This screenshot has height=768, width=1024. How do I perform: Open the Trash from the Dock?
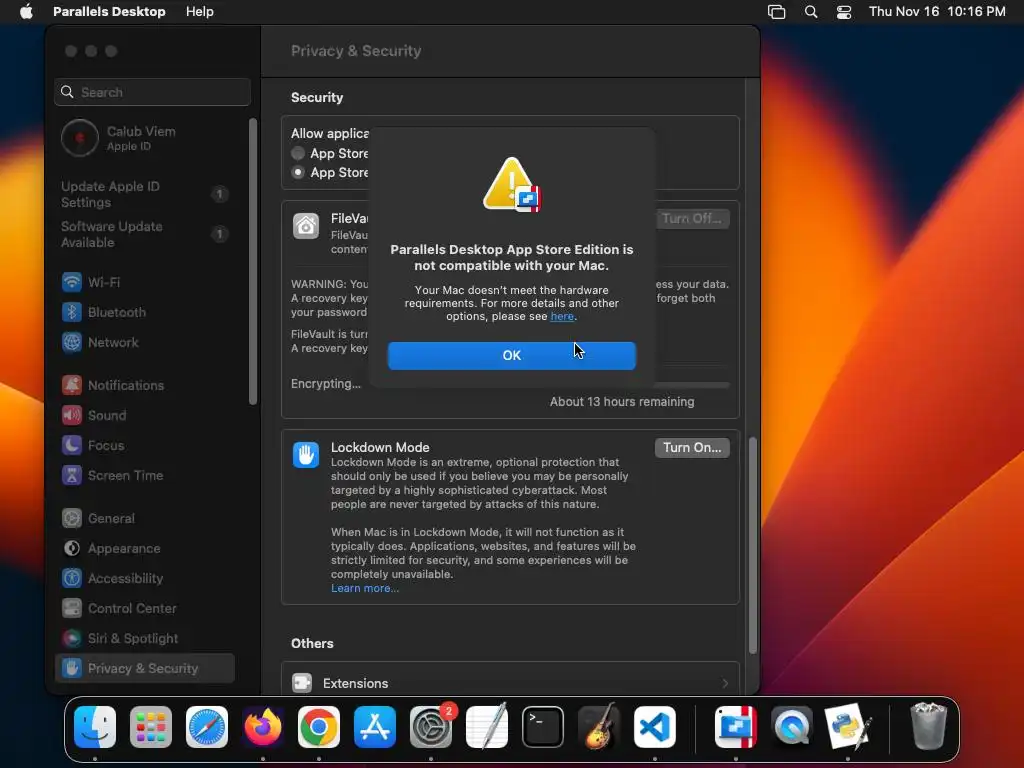(928, 727)
